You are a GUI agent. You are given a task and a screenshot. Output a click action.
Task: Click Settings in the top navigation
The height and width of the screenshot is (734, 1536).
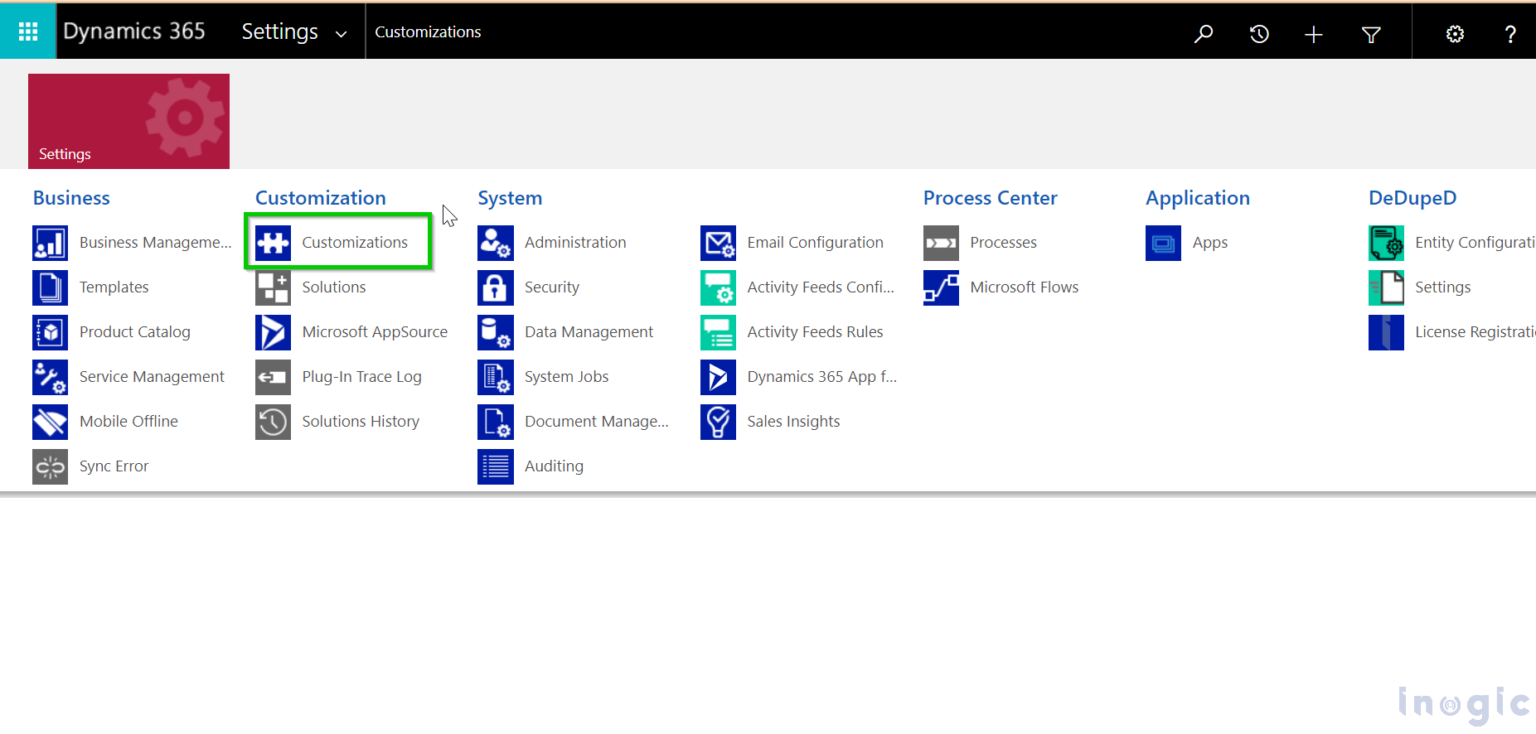[280, 31]
